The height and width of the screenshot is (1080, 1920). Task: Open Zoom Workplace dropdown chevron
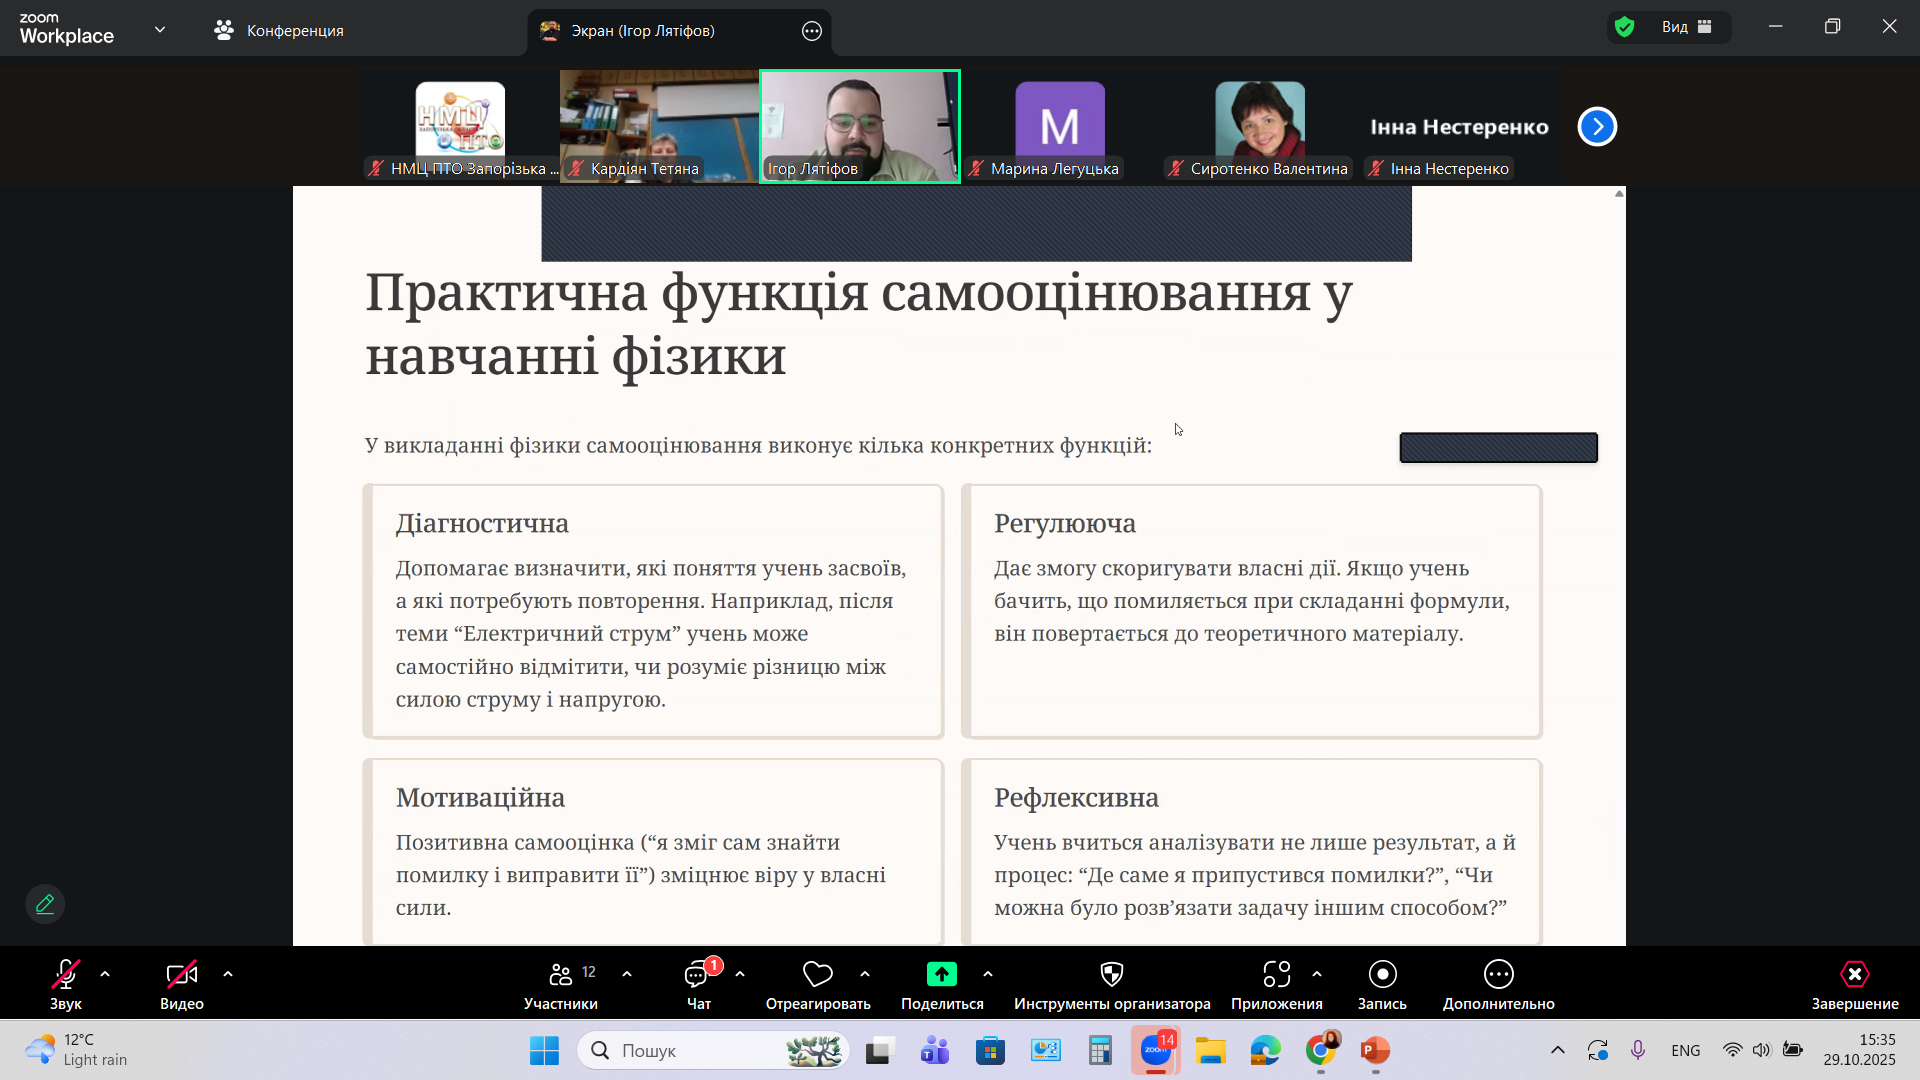(x=160, y=30)
